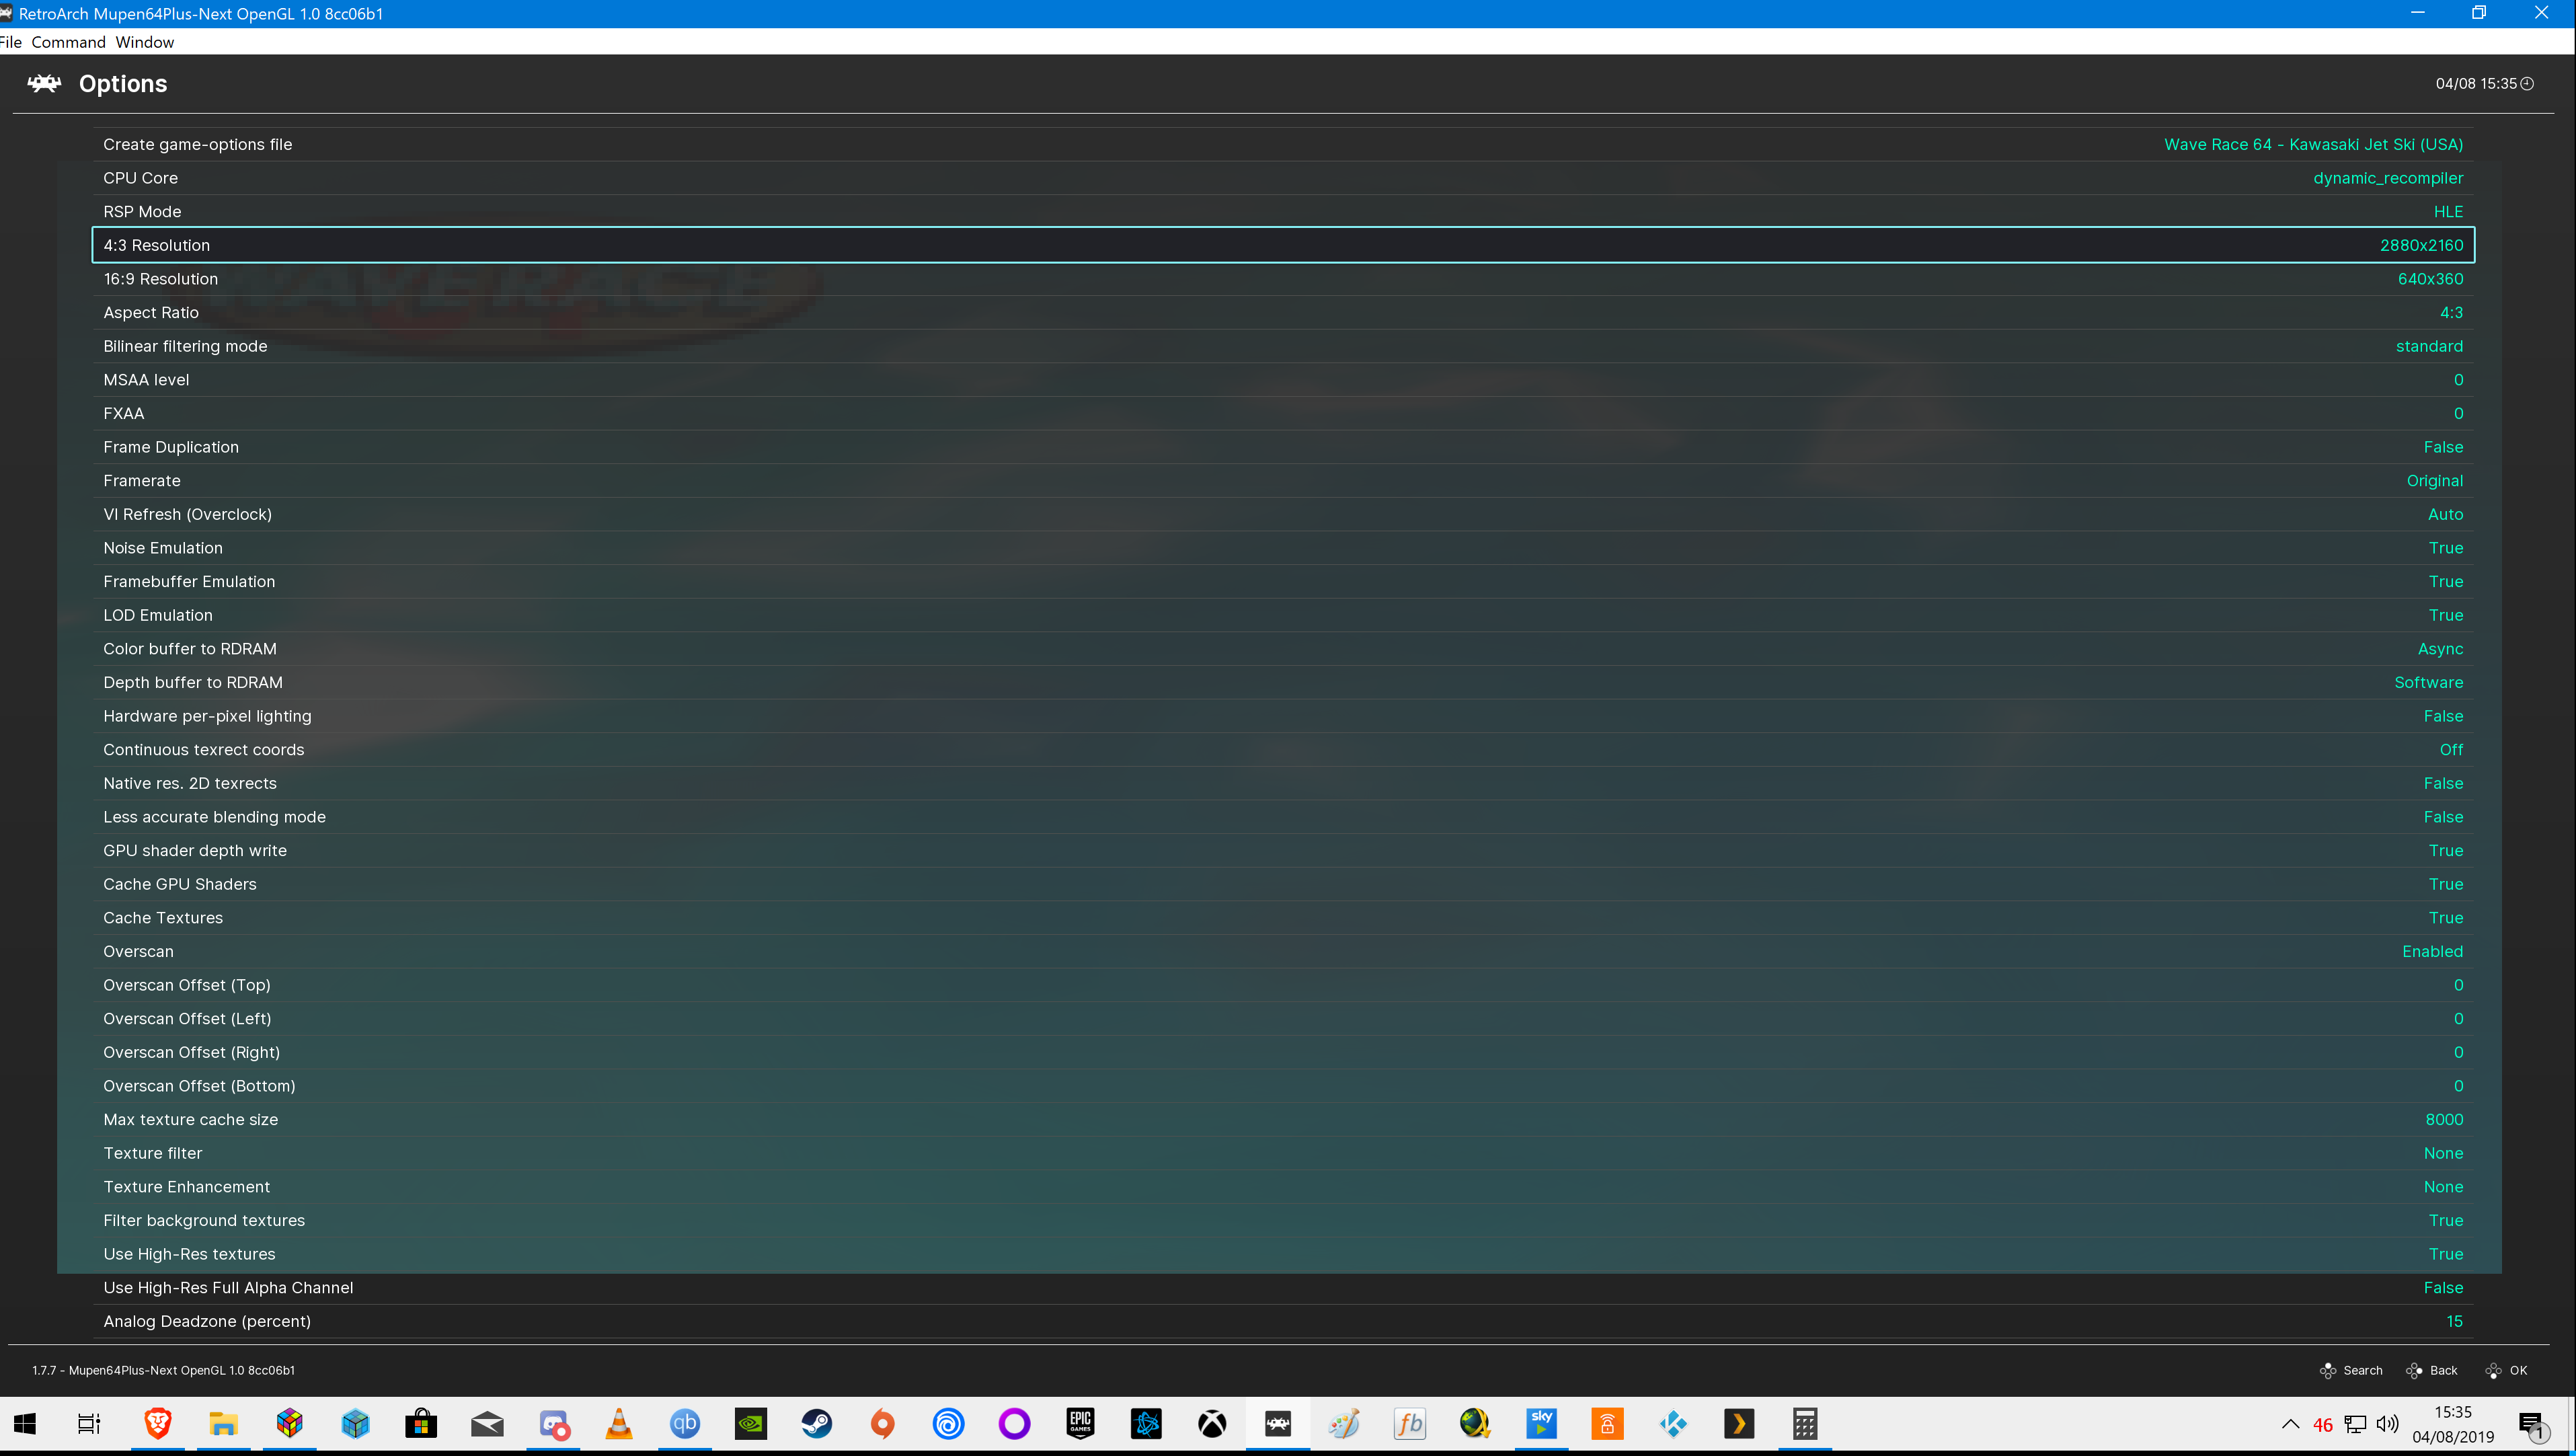Screen dimensions: 2576x1456
Task: Toggle the Overscan setting
Action: 1283,952
